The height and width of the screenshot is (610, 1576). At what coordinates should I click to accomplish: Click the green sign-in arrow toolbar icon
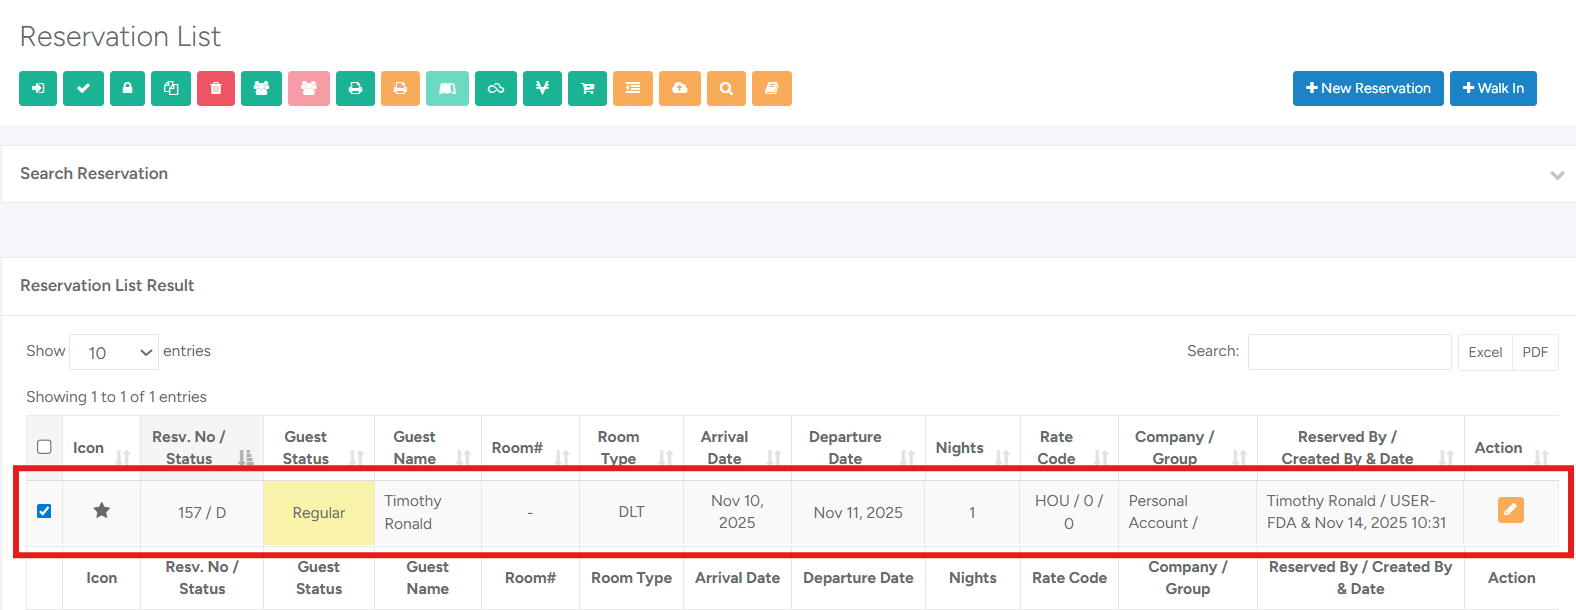pyautogui.click(x=38, y=88)
